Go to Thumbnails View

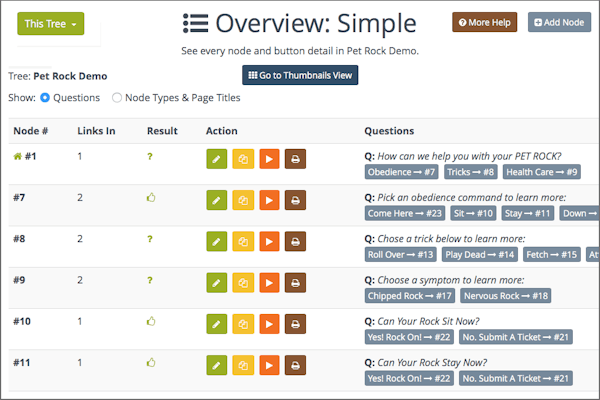tap(300, 75)
